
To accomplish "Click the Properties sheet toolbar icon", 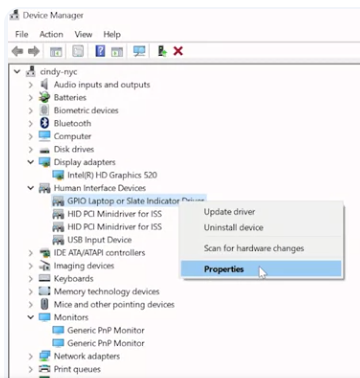I will [x=78, y=51].
